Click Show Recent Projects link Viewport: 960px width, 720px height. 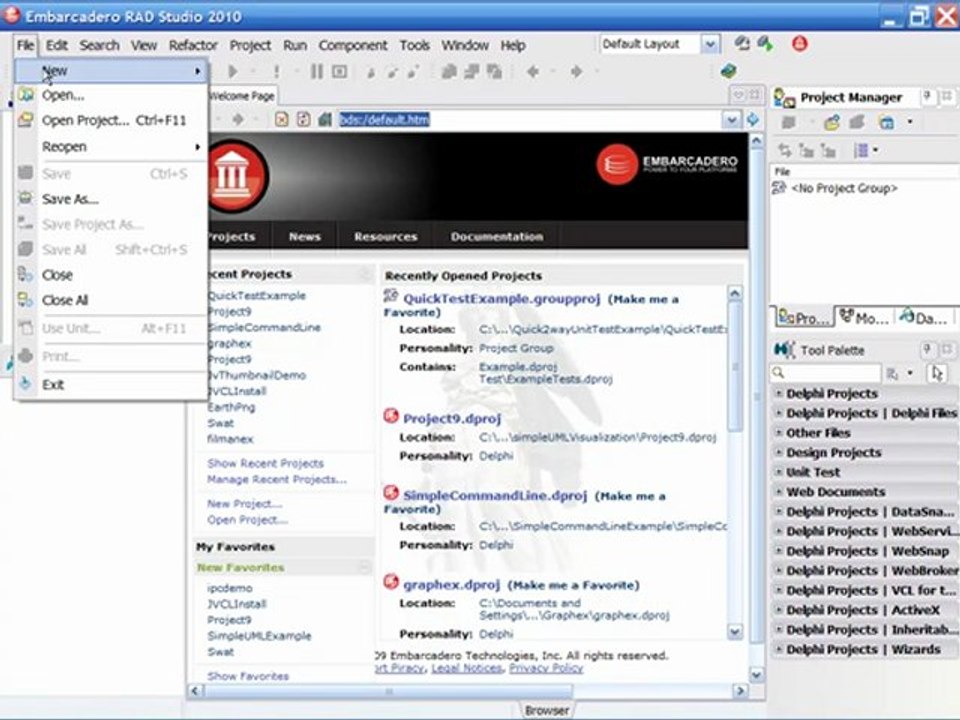[265, 463]
